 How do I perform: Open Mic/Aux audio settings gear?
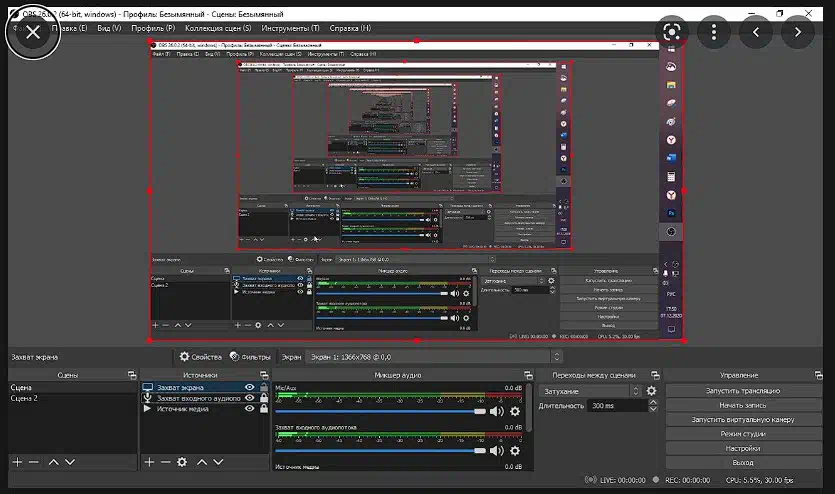pyautogui.click(x=515, y=411)
